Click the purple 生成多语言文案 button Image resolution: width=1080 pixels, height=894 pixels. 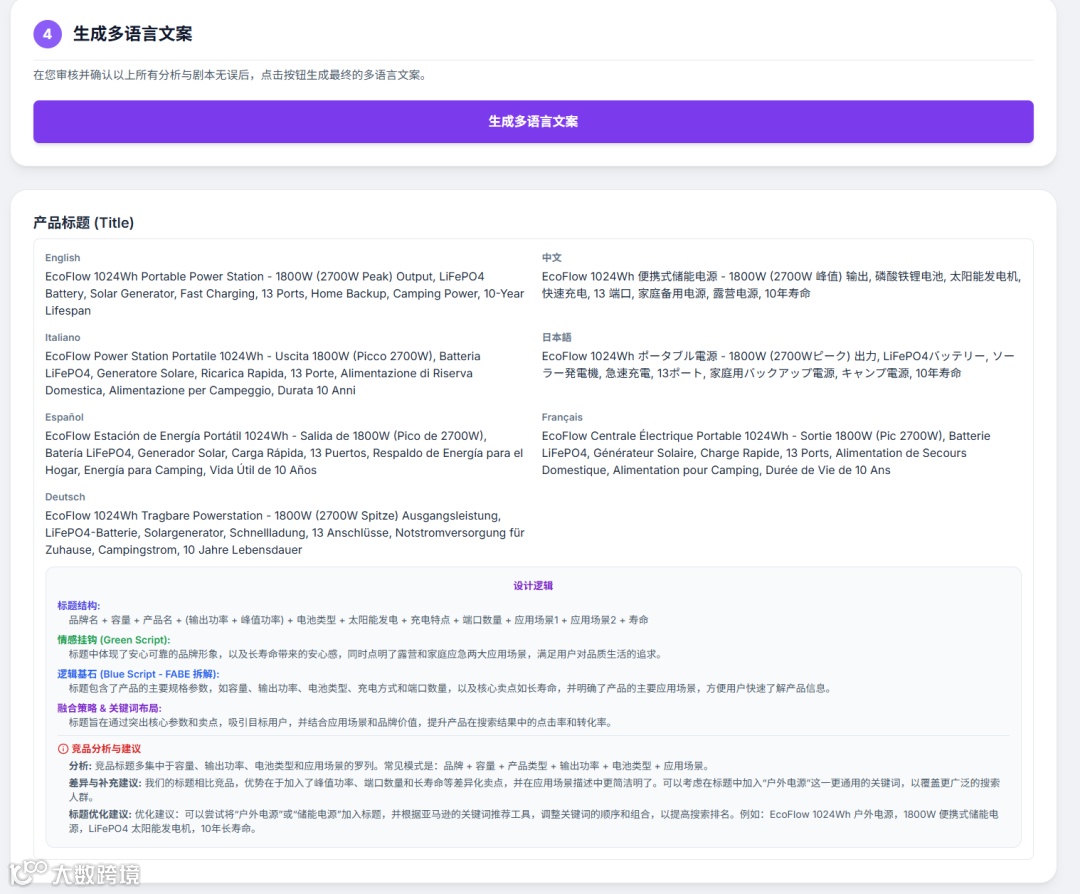[x=533, y=122]
